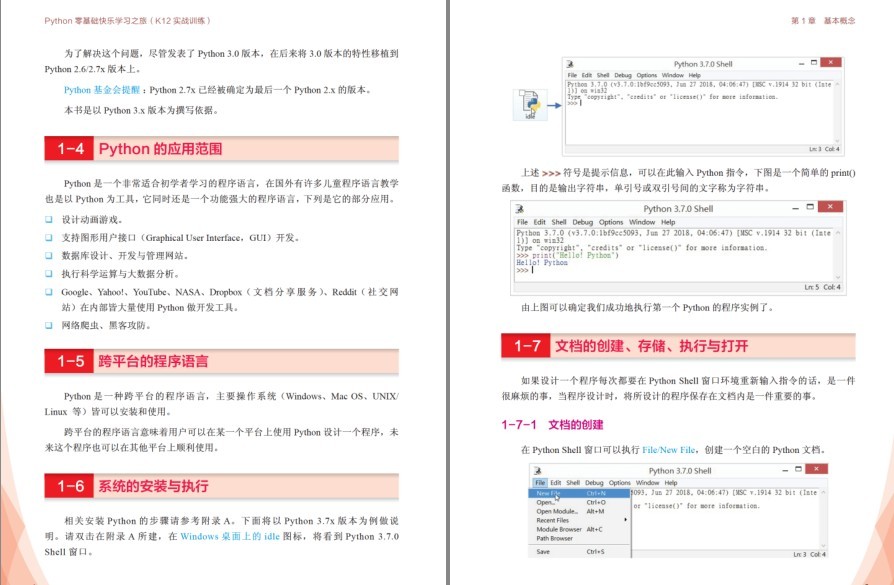The width and height of the screenshot is (894, 585).
Task: Open Debug menu in the Hello! Python Shell window
Action: pos(583,222)
